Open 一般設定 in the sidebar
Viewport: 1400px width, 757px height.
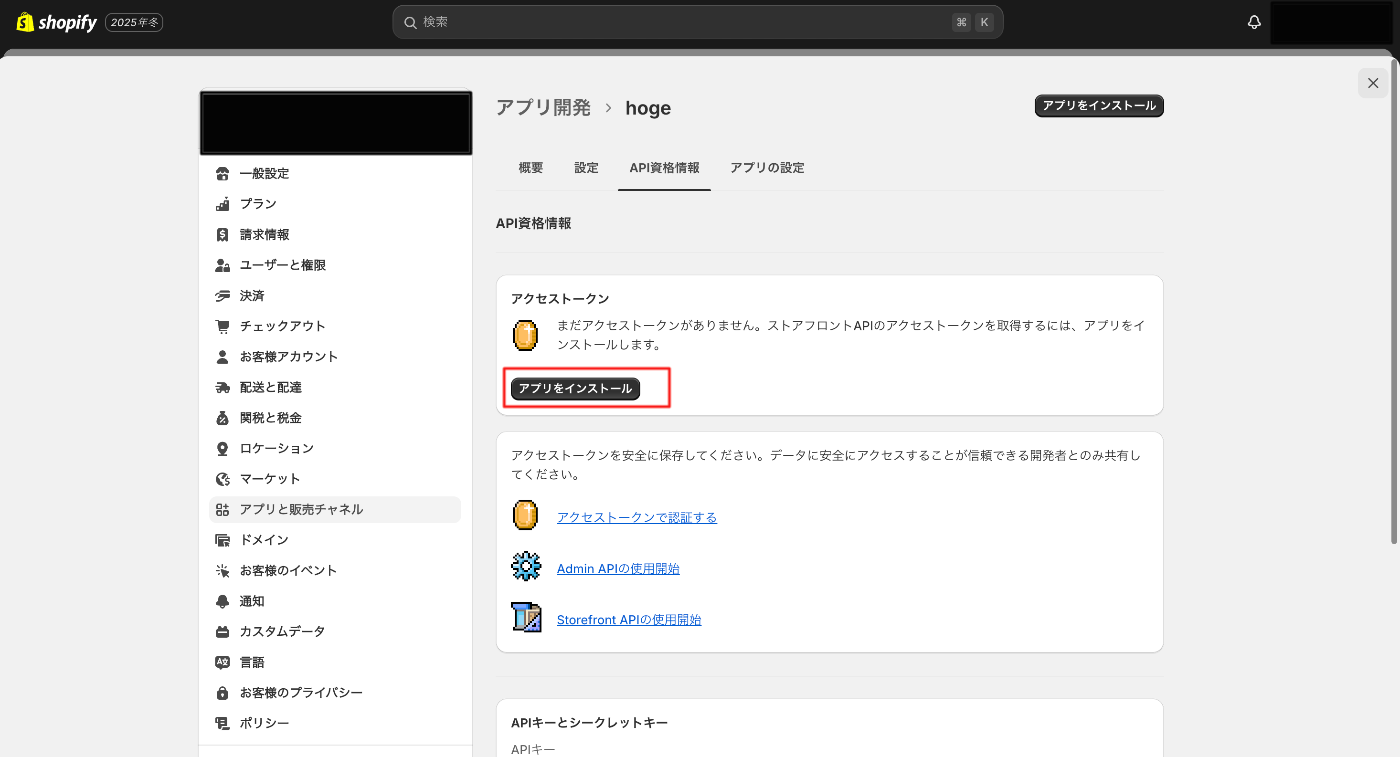coord(335,174)
